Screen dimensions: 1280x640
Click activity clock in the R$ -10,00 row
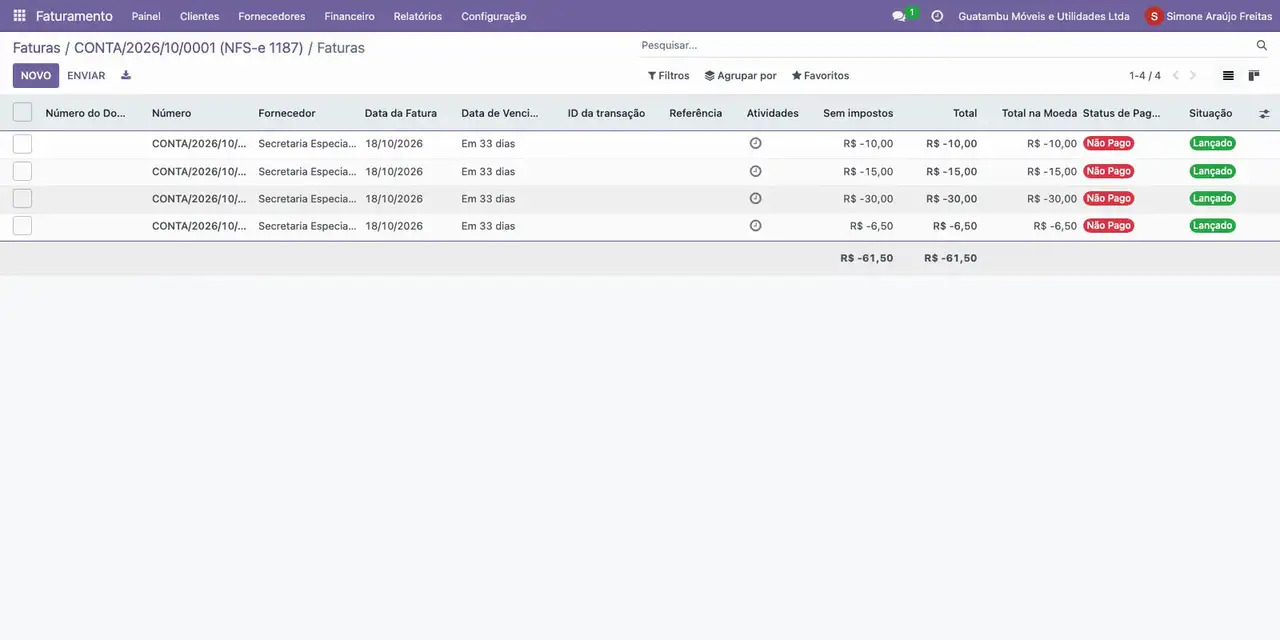pyautogui.click(x=756, y=143)
